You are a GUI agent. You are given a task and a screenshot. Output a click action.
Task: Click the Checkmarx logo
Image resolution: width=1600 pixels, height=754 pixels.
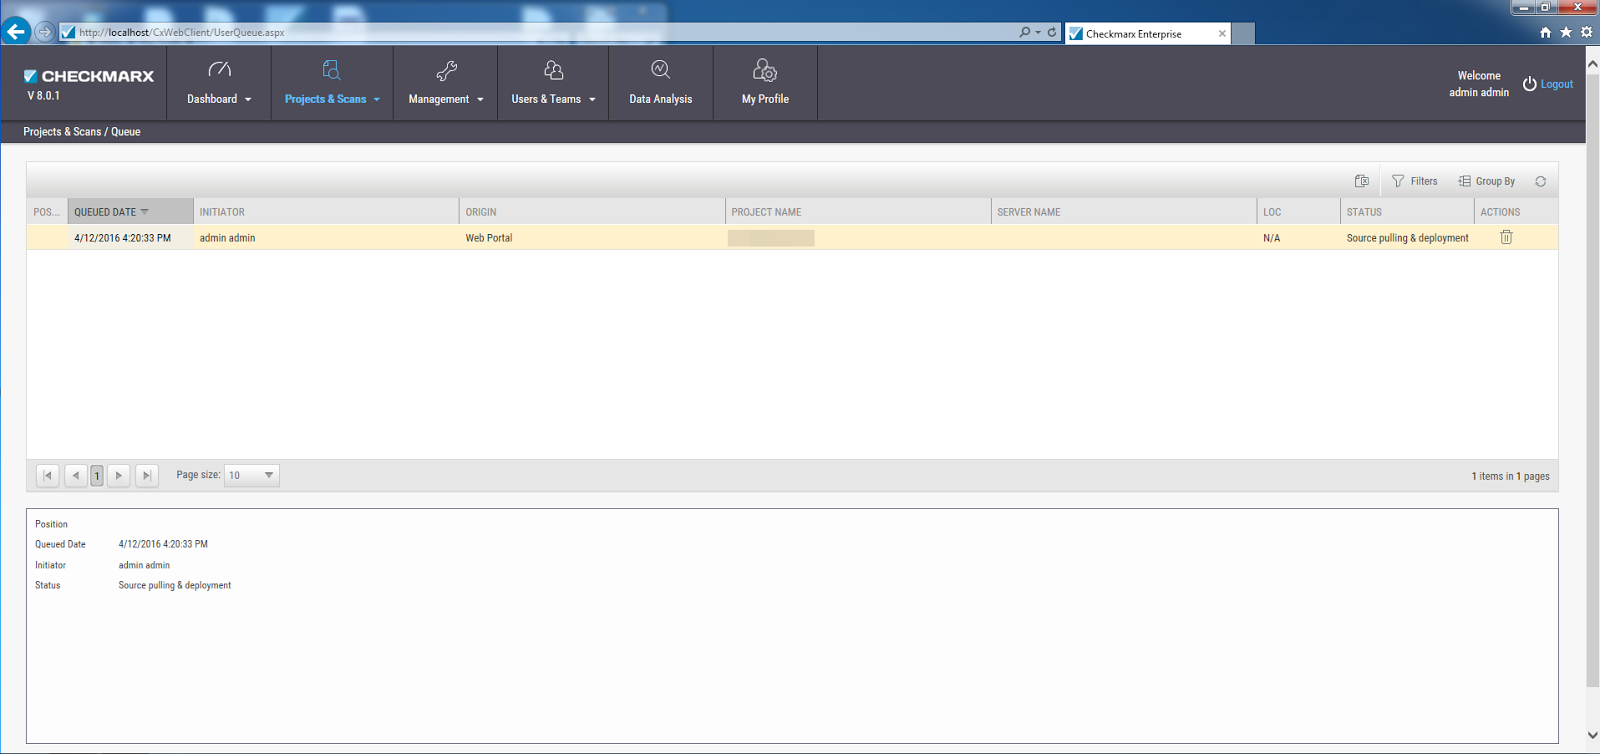coord(89,76)
